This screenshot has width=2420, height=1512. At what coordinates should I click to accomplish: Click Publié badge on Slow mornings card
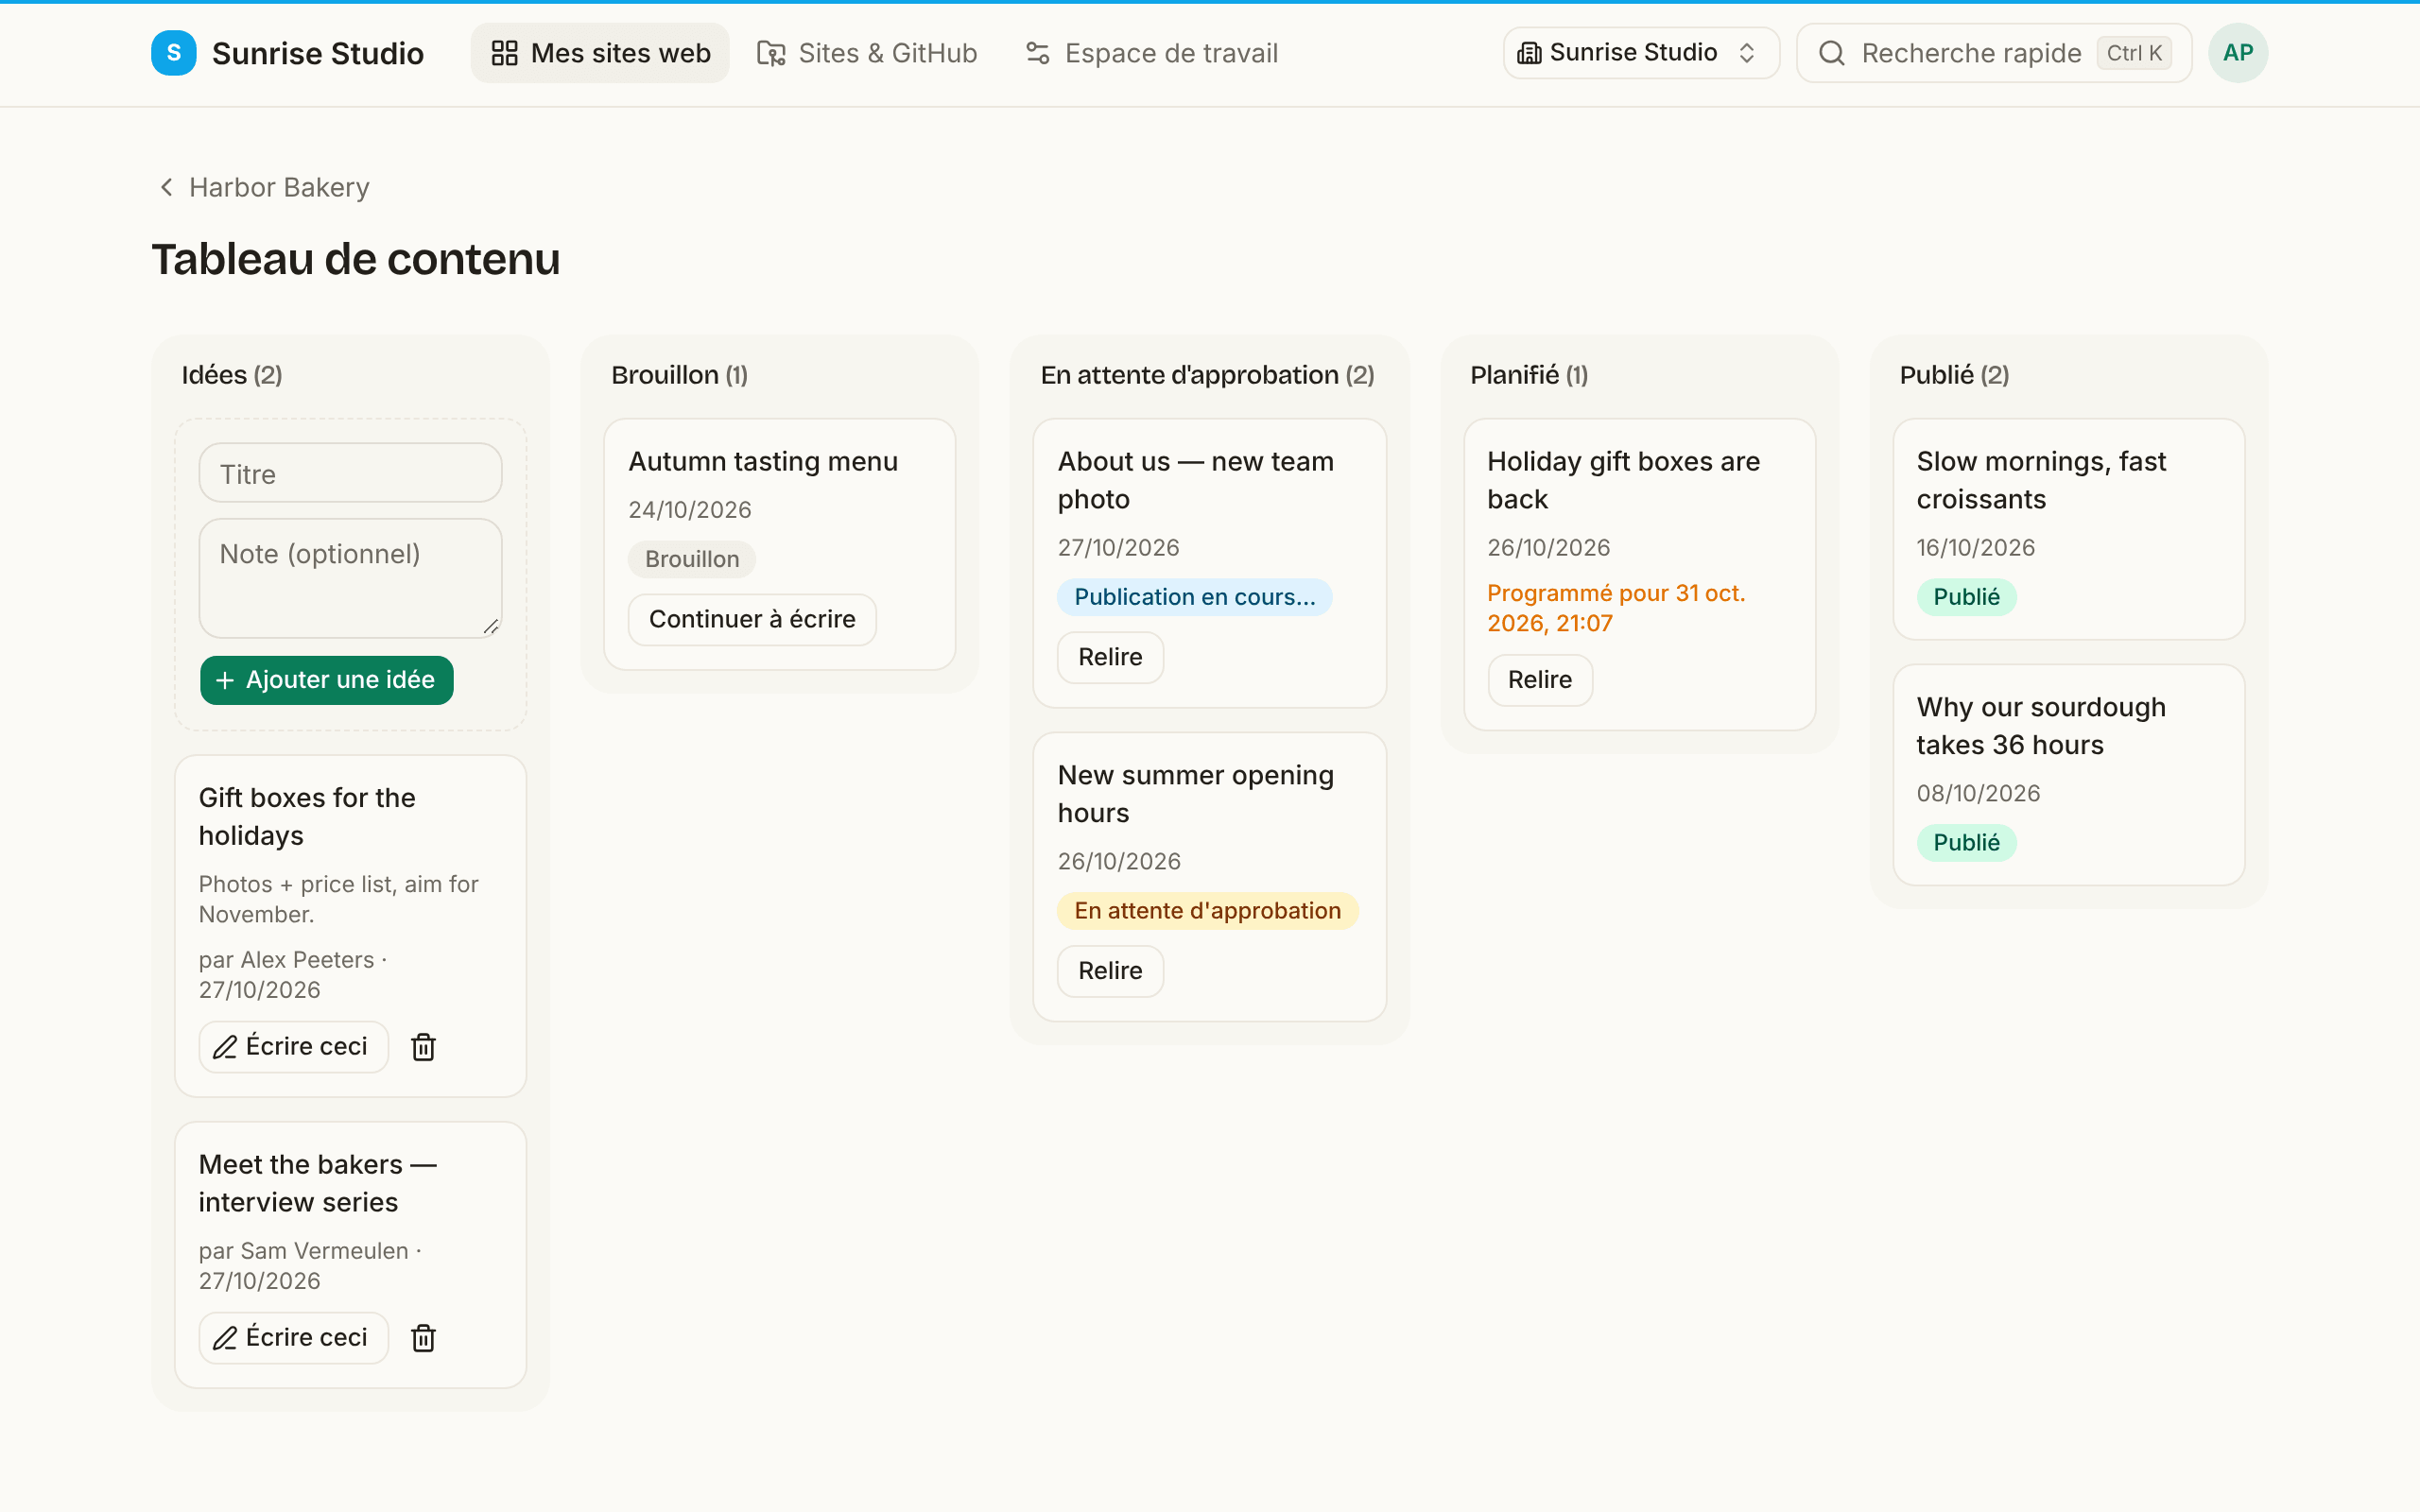1966,597
